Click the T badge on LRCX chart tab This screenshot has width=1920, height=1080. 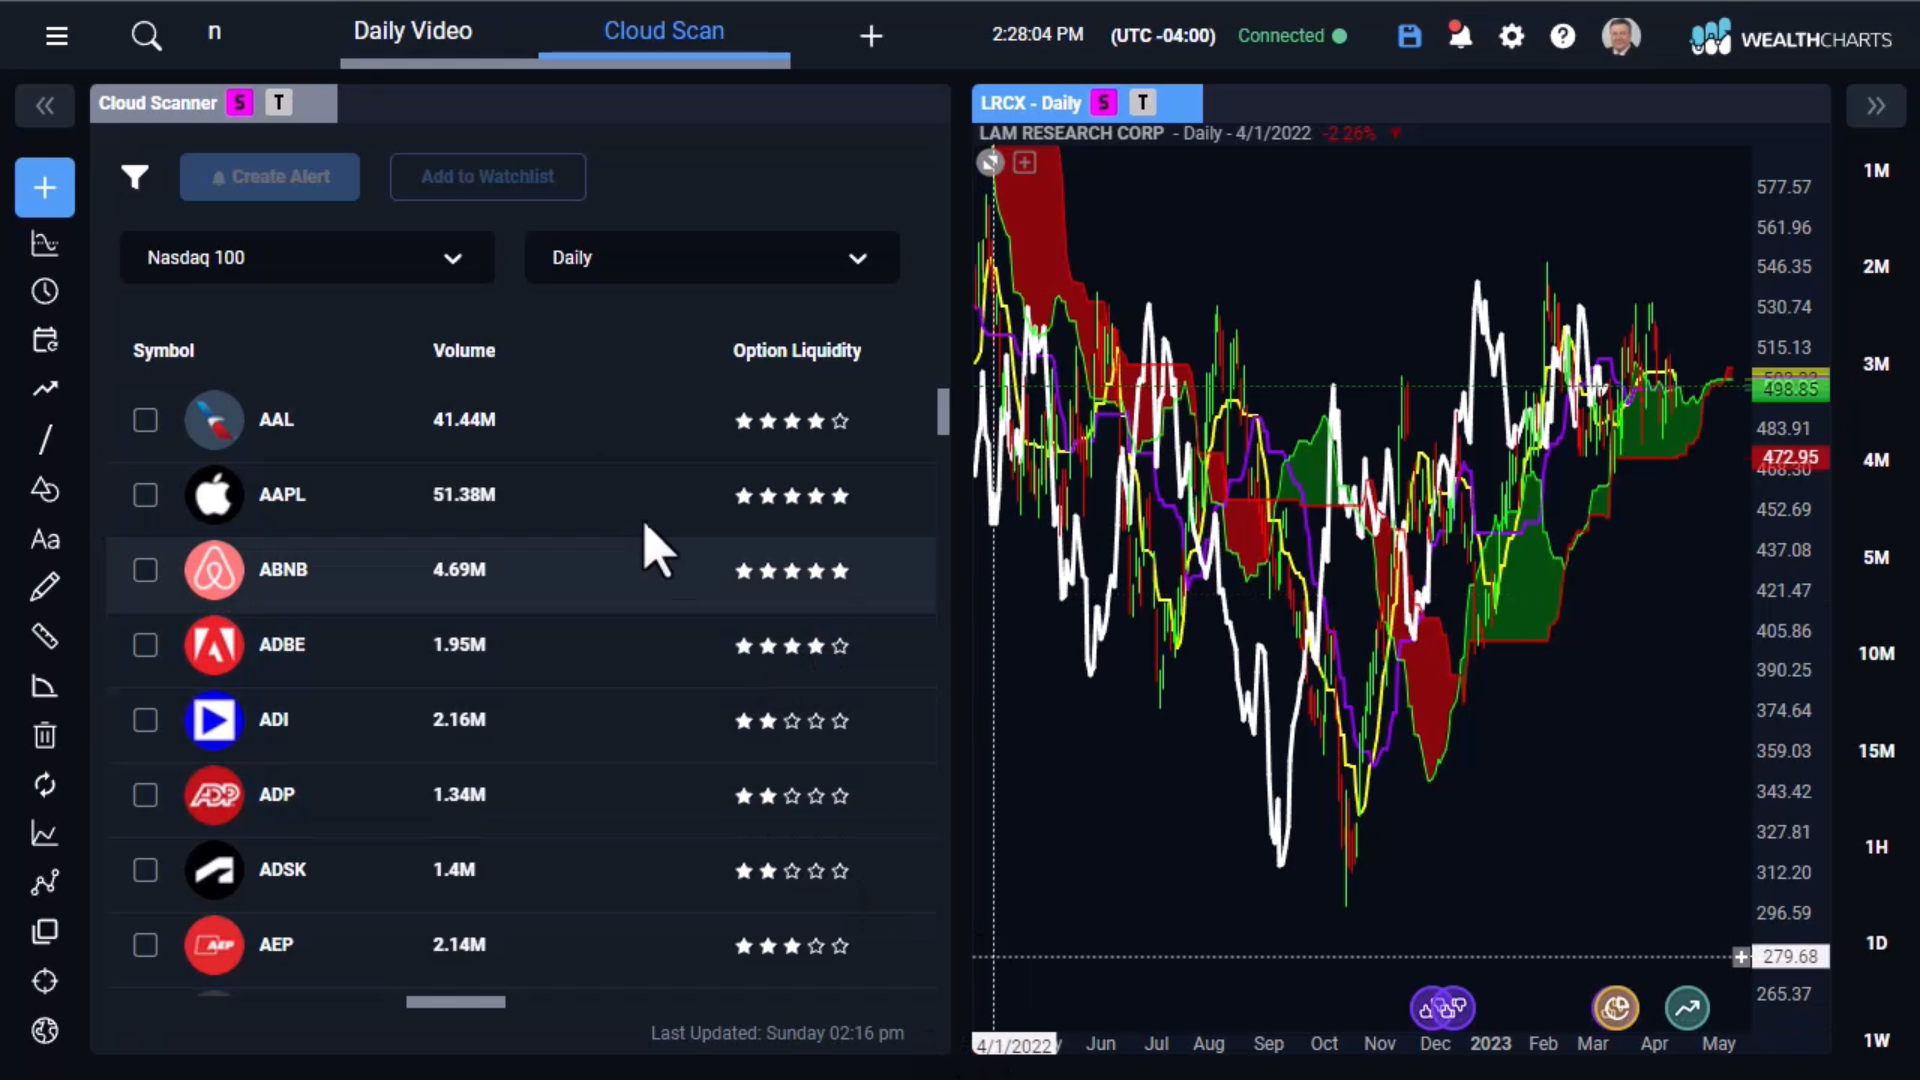(x=1143, y=102)
